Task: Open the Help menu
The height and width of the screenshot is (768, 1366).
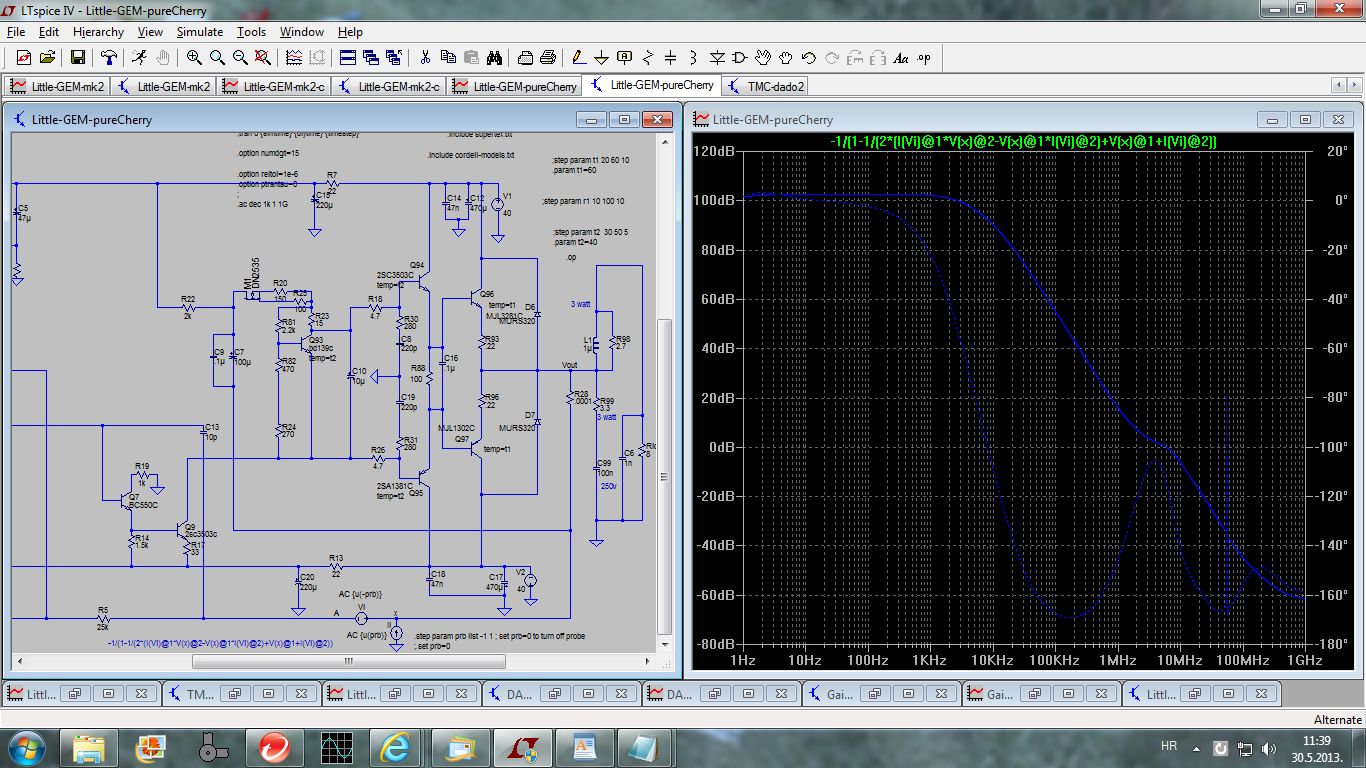Action: click(350, 32)
